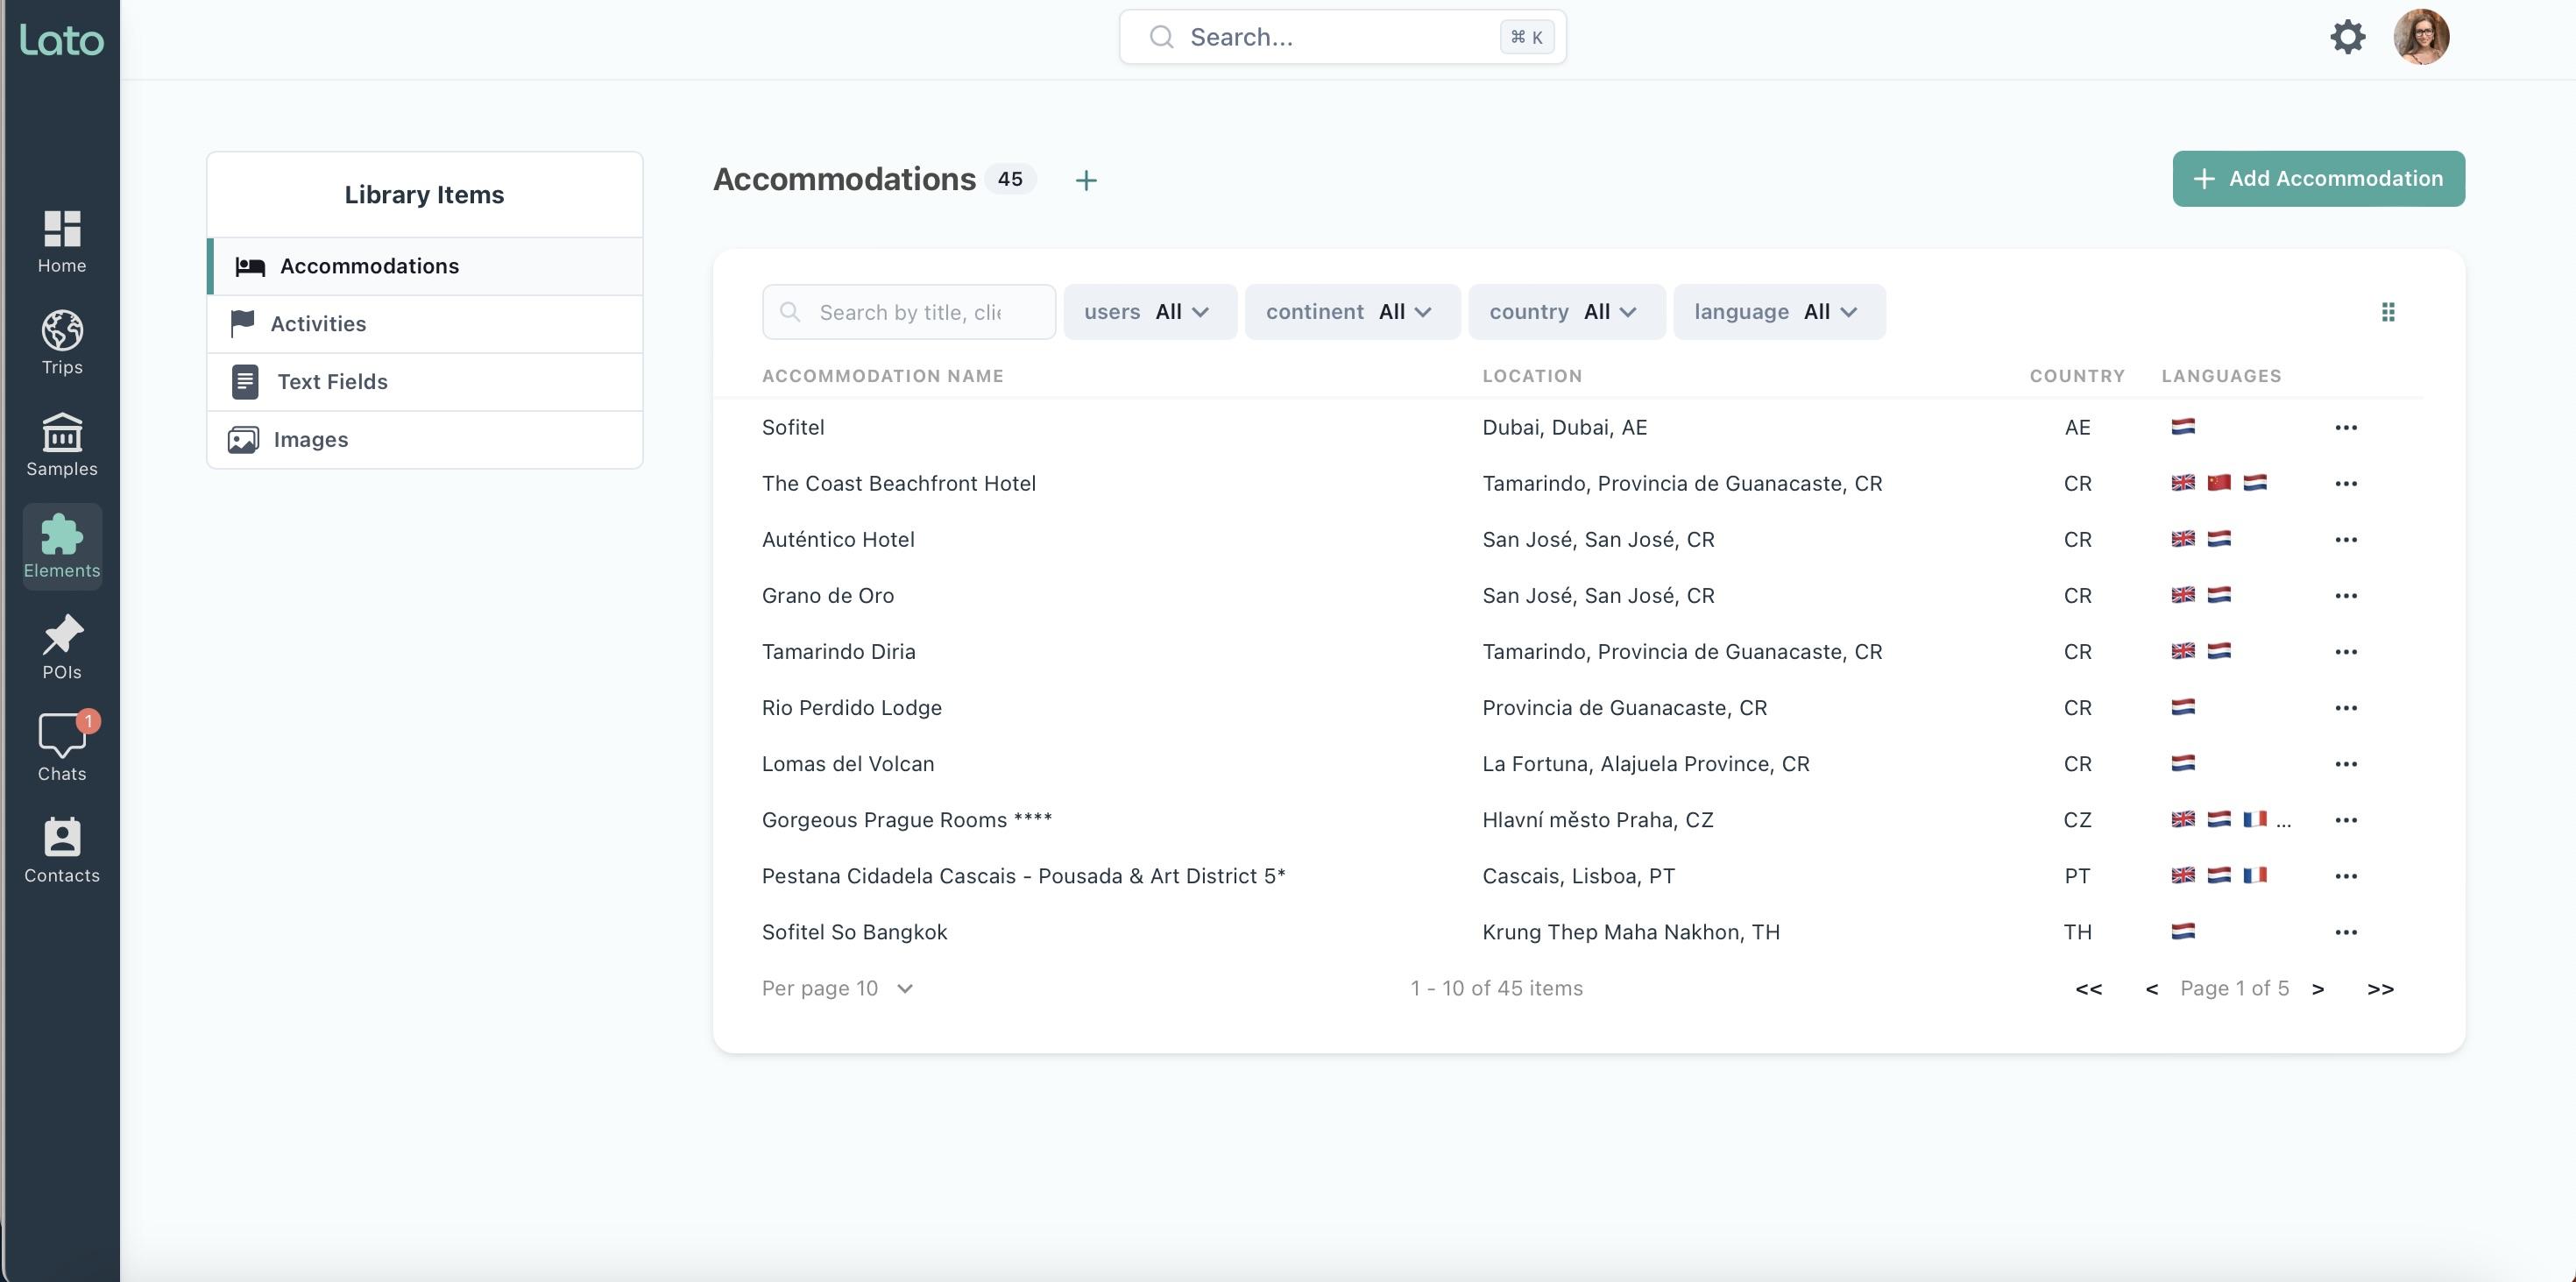The height and width of the screenshot is (1282, 2576).
Task: Open more options for Sofitel row
Action: click(x=2346, y=428)
